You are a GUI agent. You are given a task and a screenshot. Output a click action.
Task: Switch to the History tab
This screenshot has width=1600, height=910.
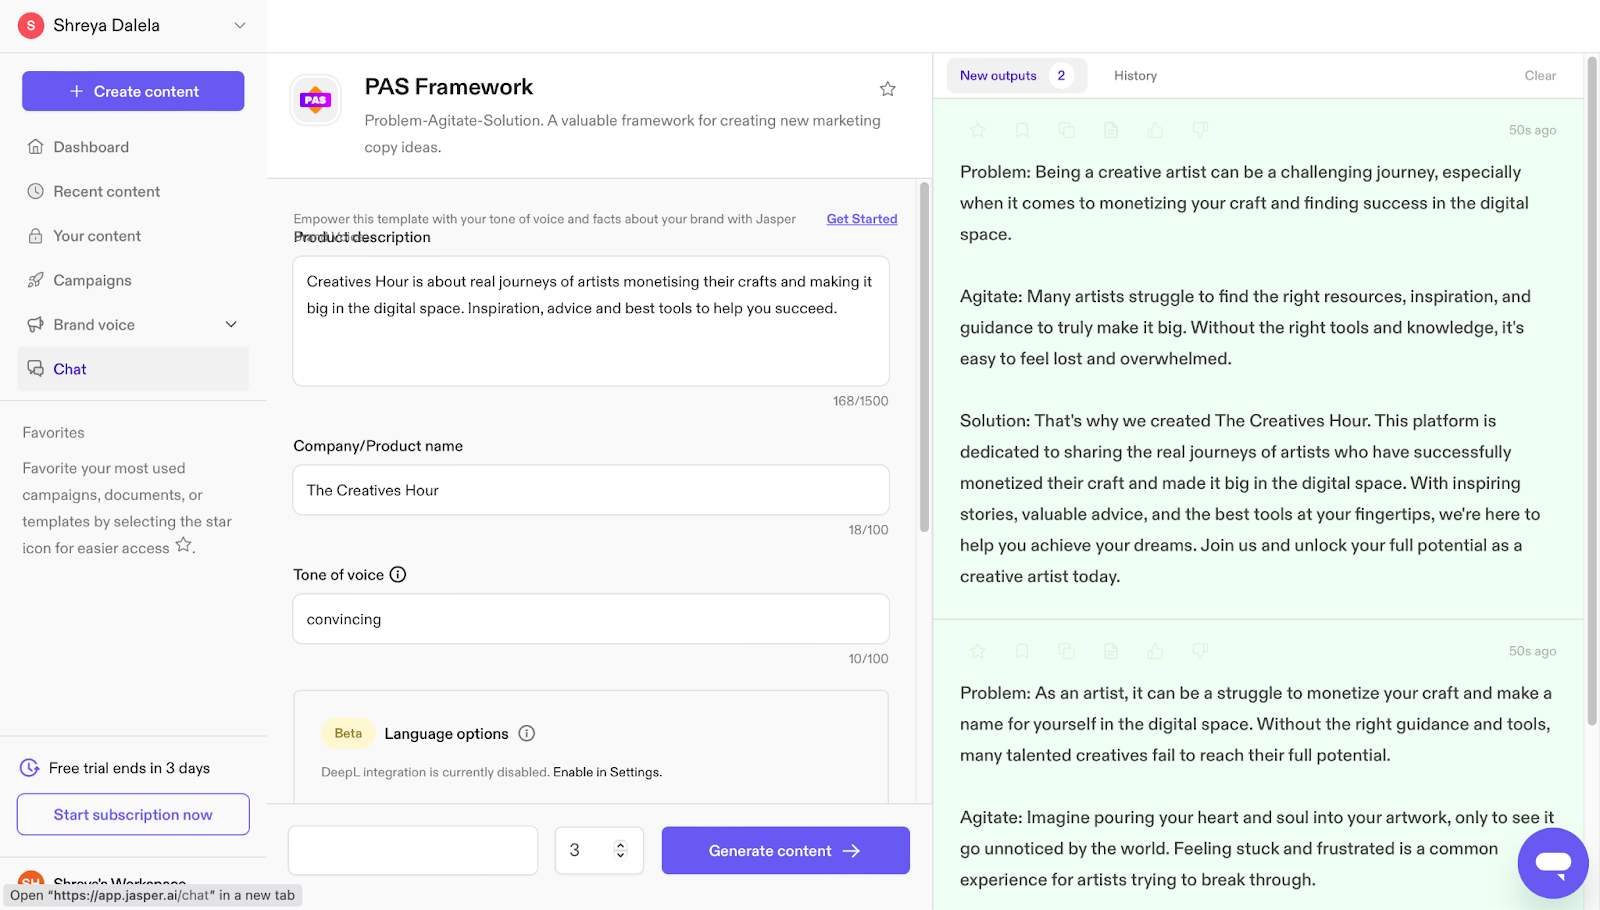(1135, 76)
